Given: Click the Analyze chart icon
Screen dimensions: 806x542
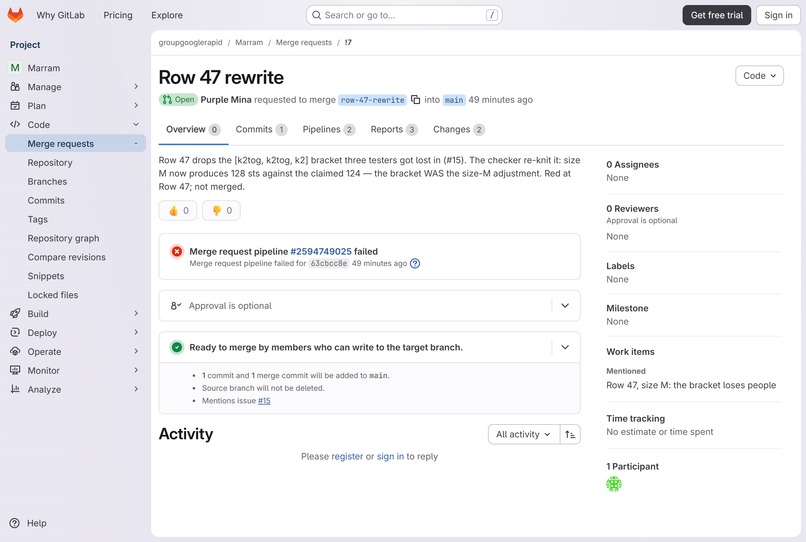Looking at the screenshot, I should [x=15, y=389].
